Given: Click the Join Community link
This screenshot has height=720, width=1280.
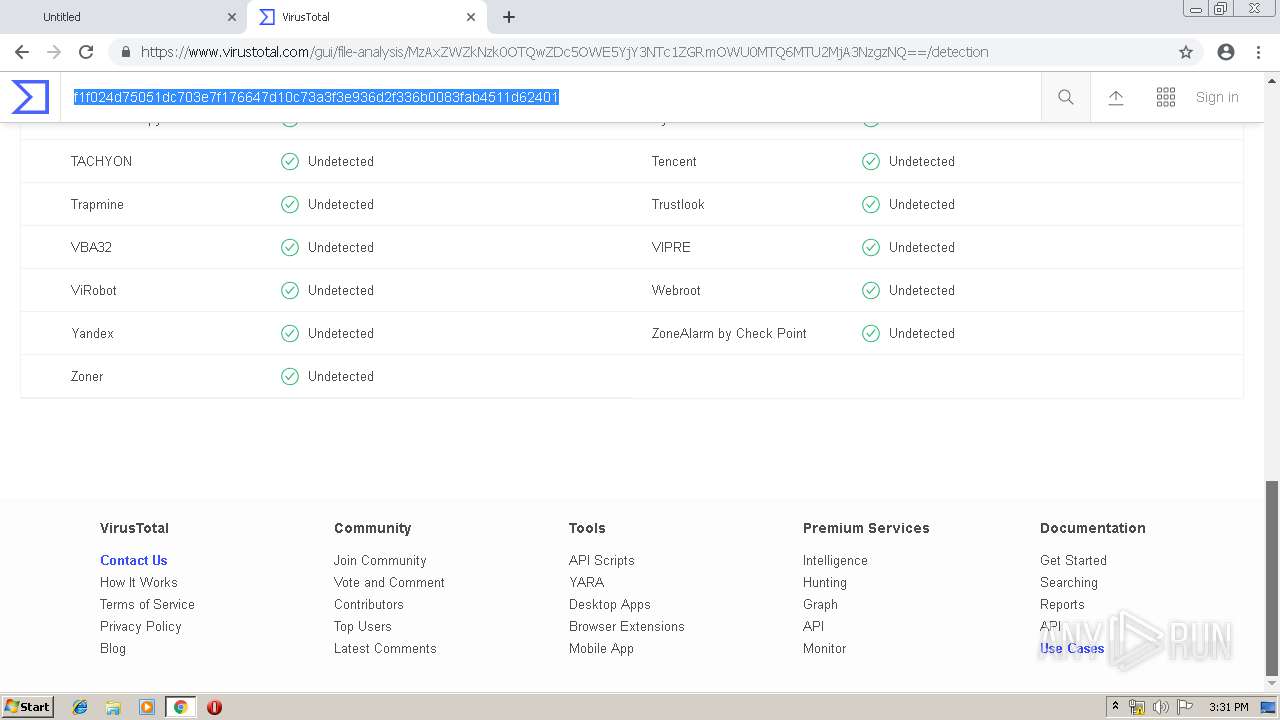Looking at the screenshot, I should 380,560.
